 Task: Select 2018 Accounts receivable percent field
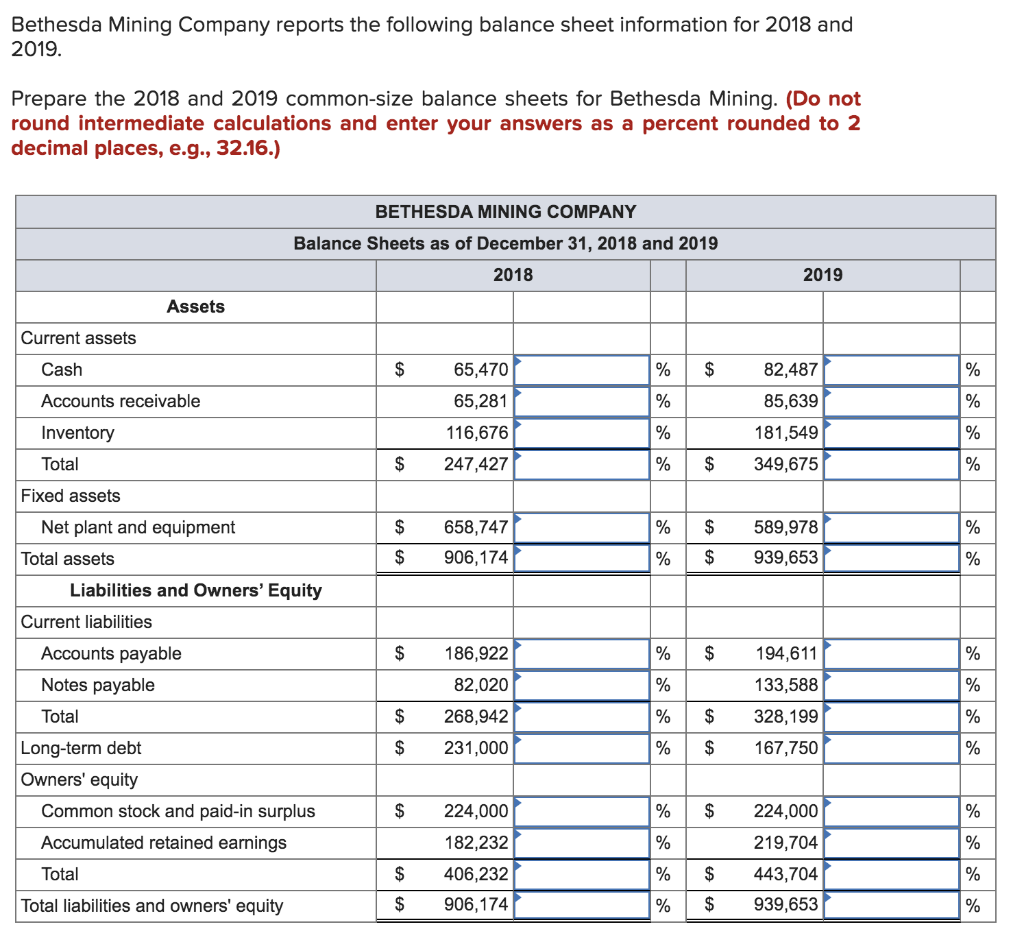point(581,401)
